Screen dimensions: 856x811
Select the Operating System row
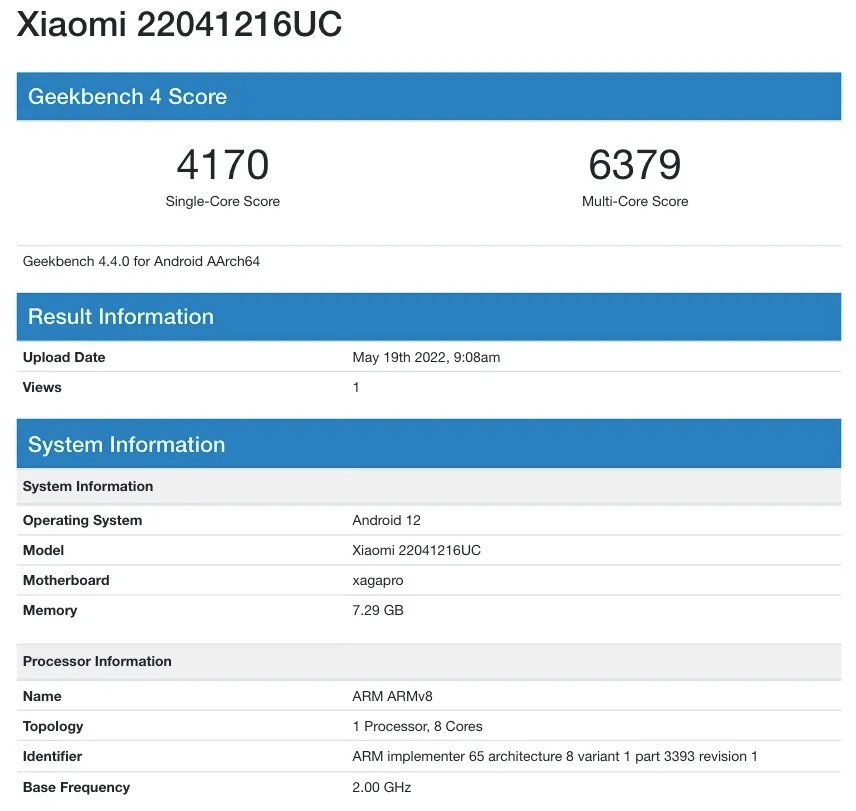point(83,520)
